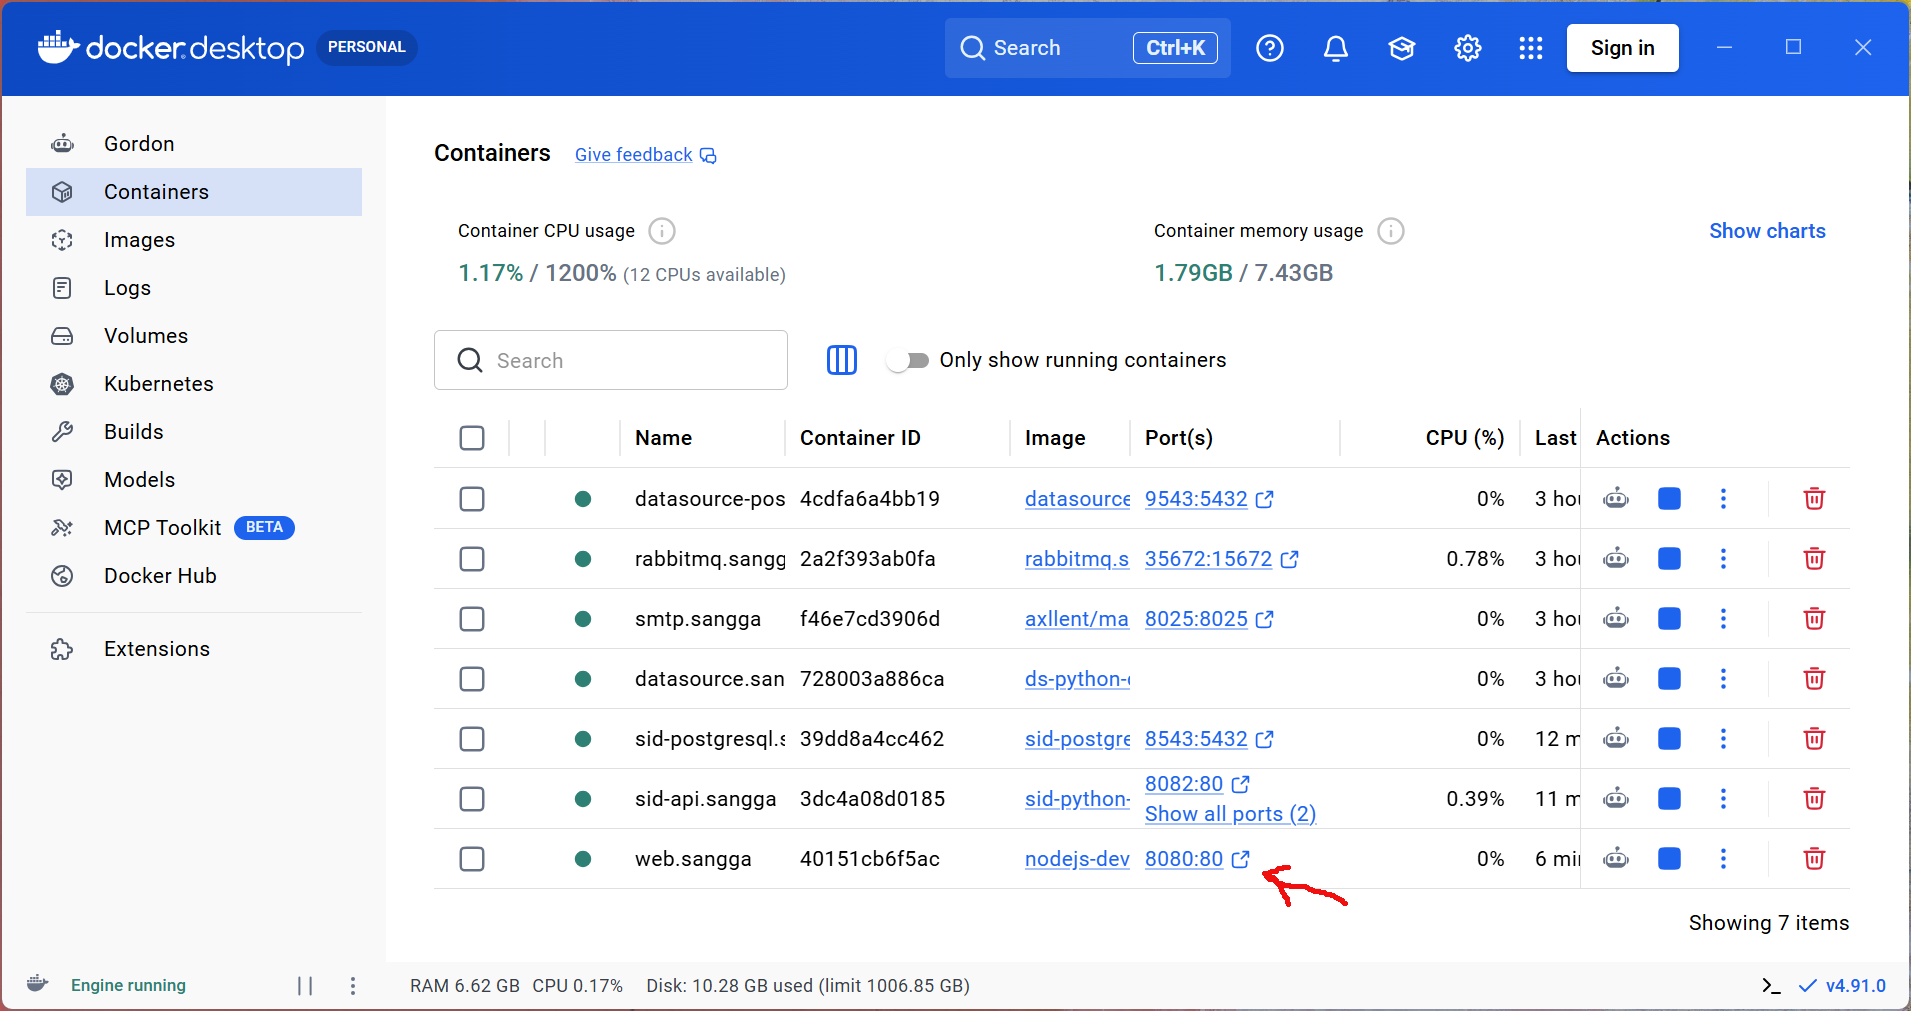Viewport: 1911px width, 1011px height.
Task: Stop the web.sangga container
Action: pyautogui.click(x=1669, y=858)
